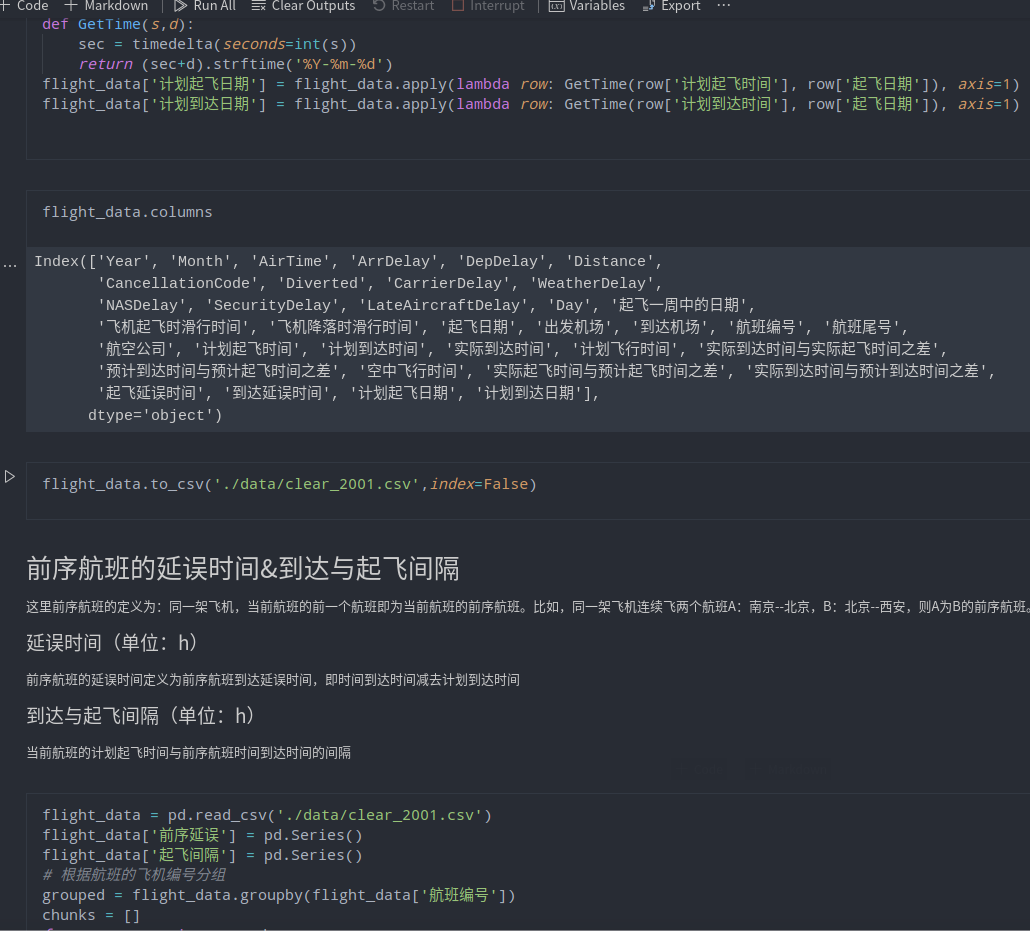Image resolution: width=1030 pixels, height=931 pixels.
Task: Select the subheading 到达与起飞间隔（单位：h）
Action: coord(141,715)
